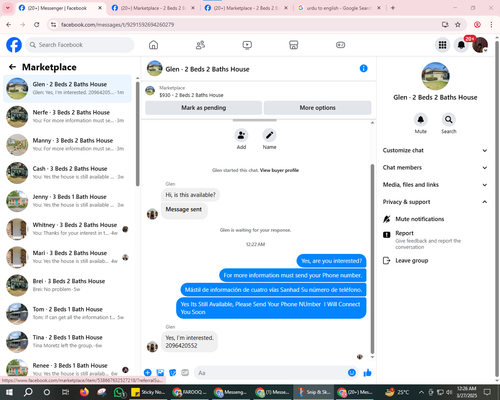Open Brei - 3 Beds 2 Baths House chat

[67, 285]
